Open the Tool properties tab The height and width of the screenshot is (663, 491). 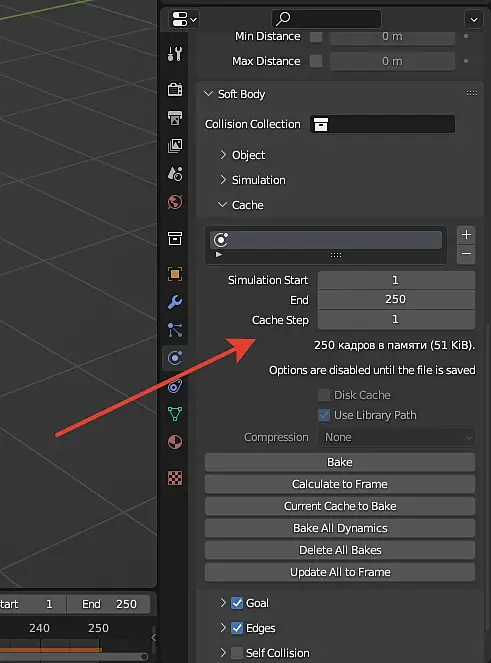click(x=175, y=54)
